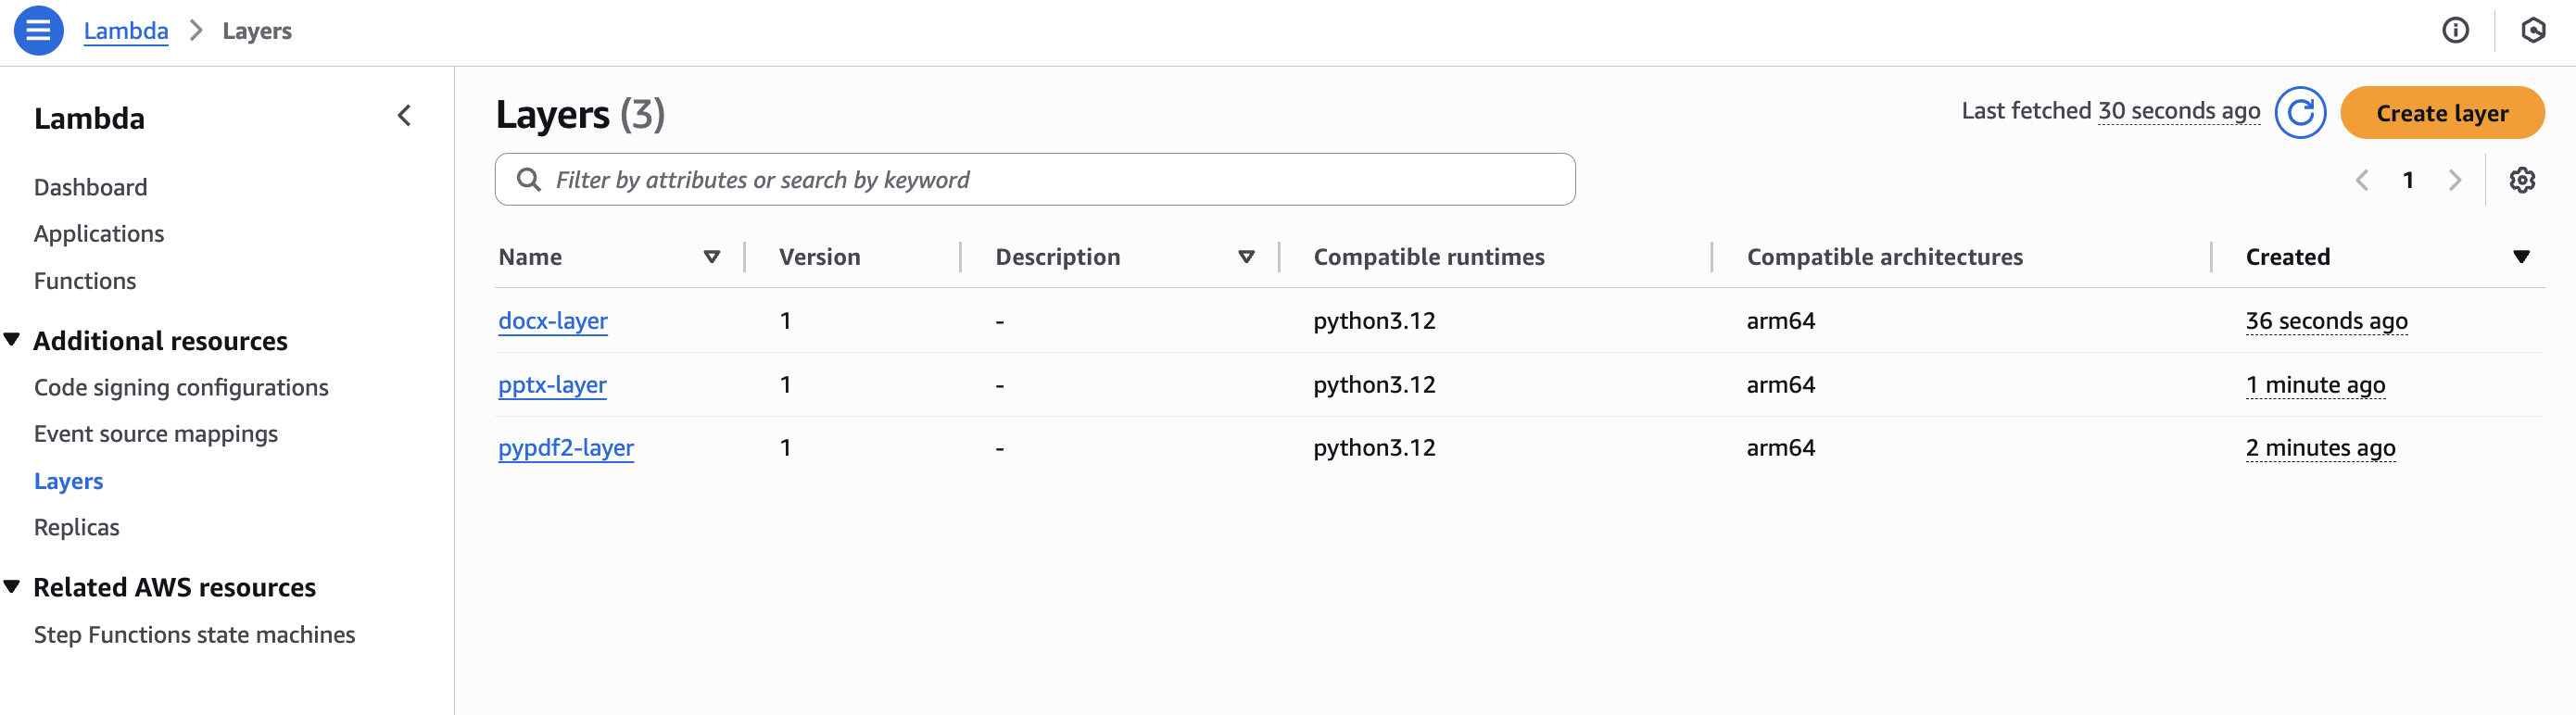This screenshot has height=715, width=2576.
Task: Click python3.12 in pypdf2-layer row
Action: (1374, 448)
